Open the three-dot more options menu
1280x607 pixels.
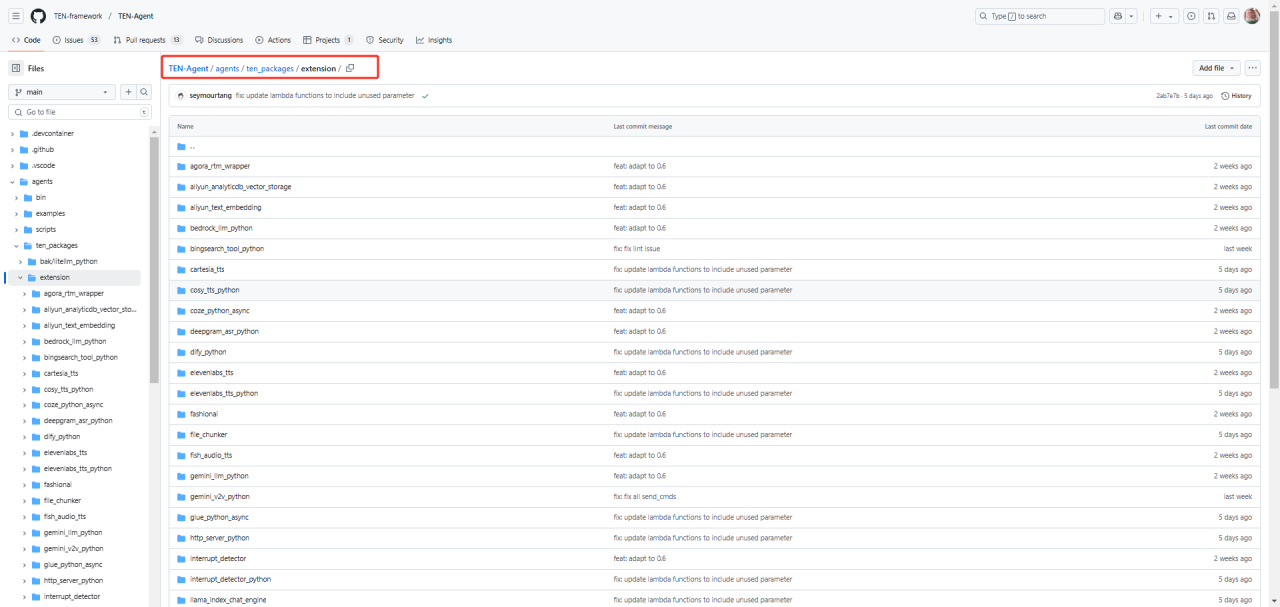(x=1252, y=68)
